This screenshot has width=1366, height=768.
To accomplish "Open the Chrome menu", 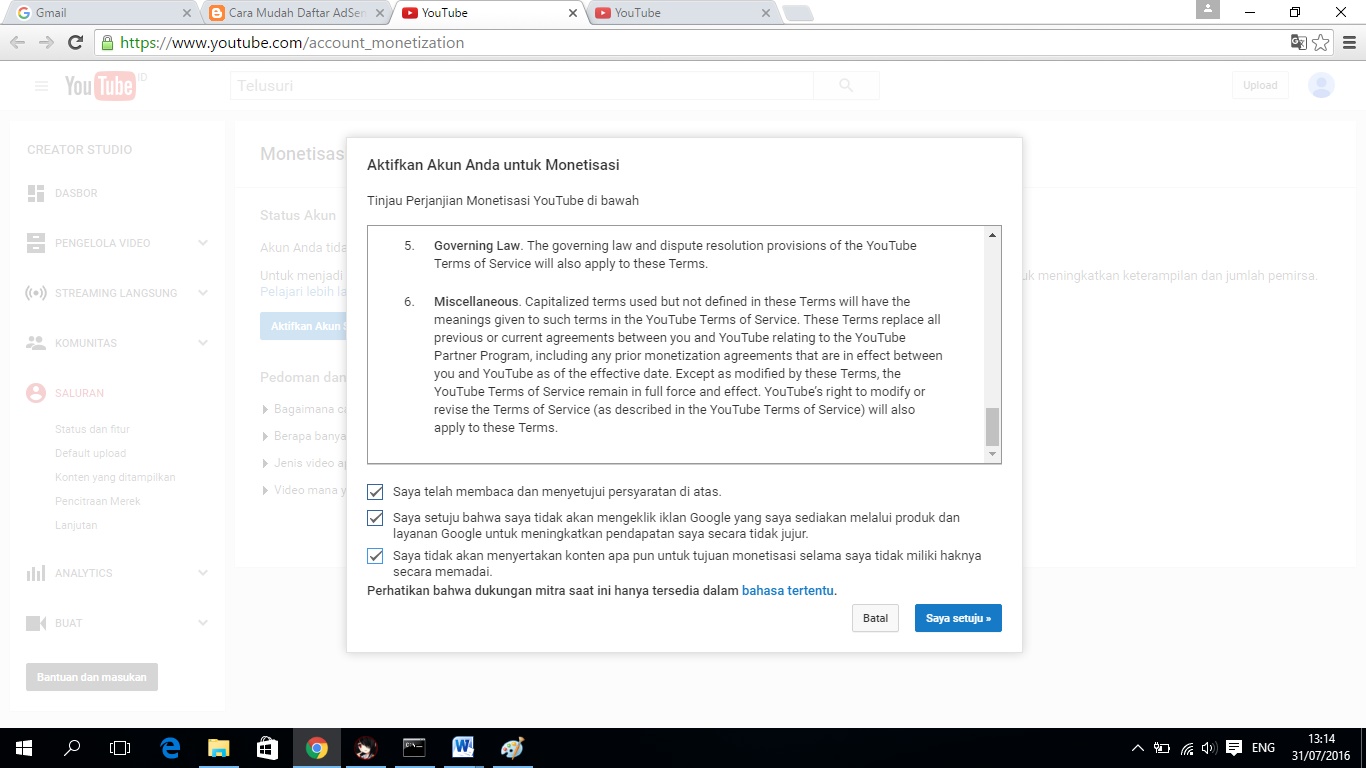I will pos(1349,43).
